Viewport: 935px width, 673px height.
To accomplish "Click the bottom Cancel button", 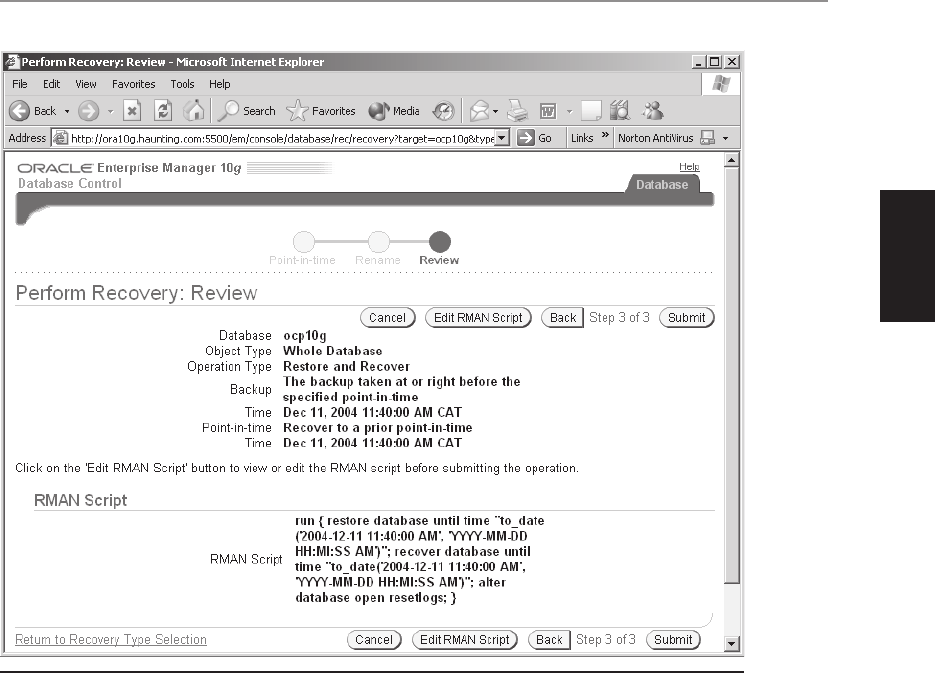I will pos(374,640).
